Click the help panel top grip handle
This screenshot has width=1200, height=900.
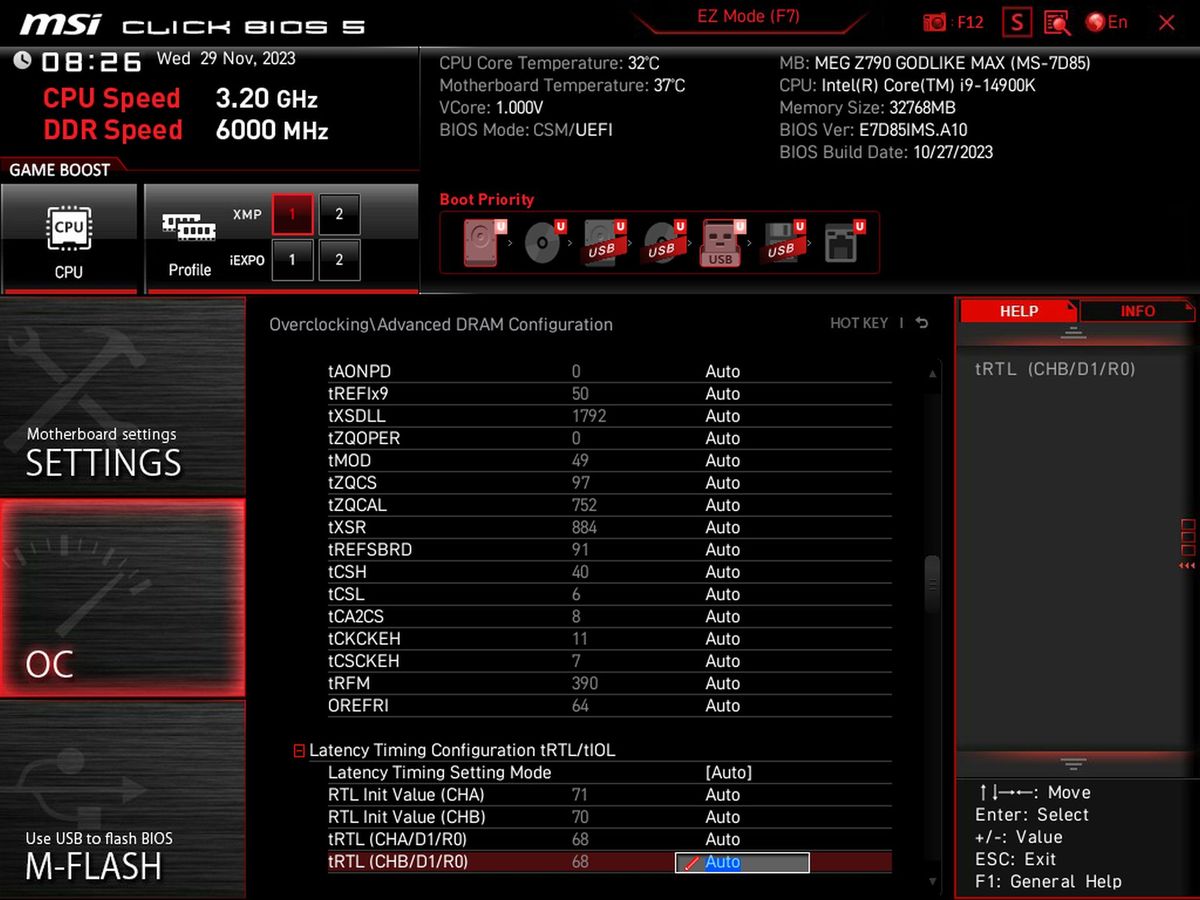(1073, 333)
